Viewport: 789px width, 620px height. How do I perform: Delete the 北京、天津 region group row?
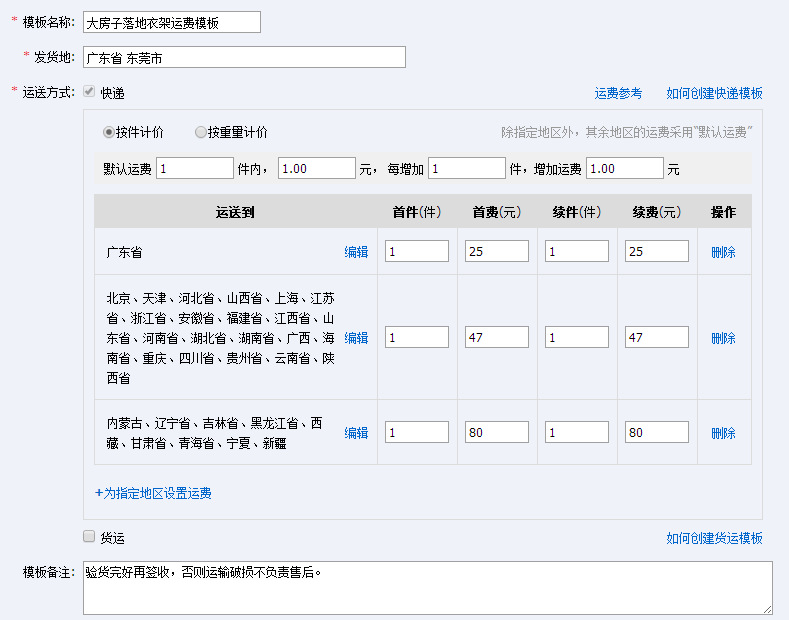coord(723,338)
